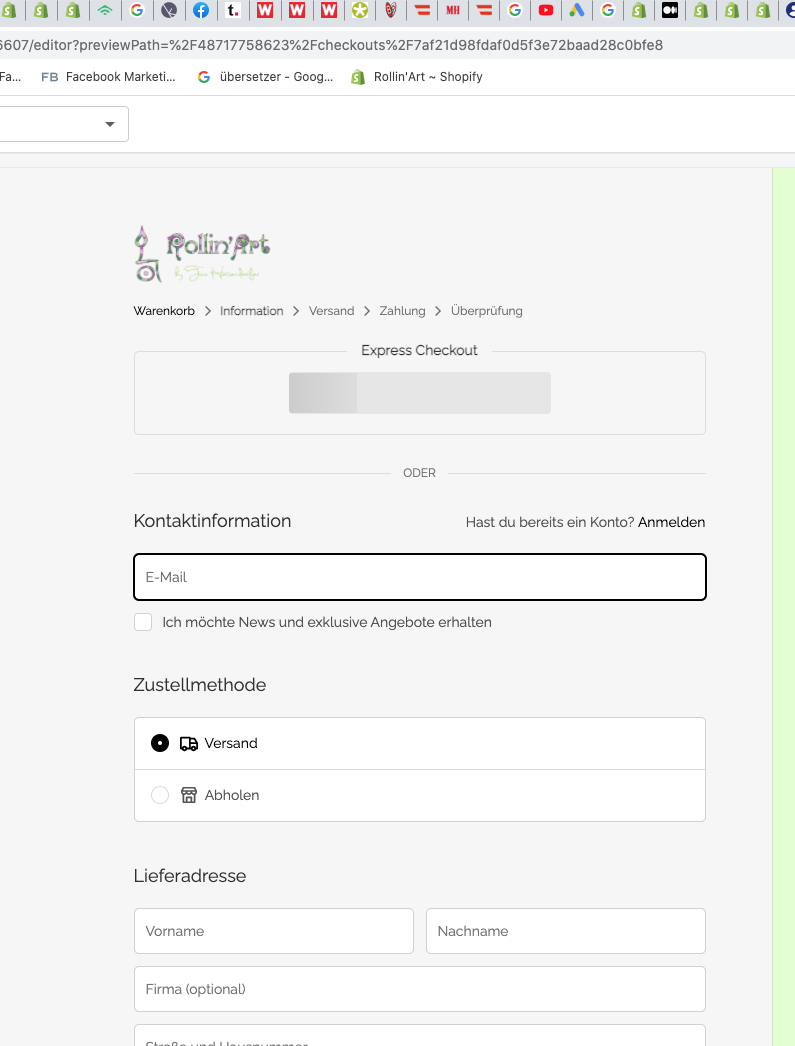
Task: Click the Rollin'Art store logo
Action: tap(202, 253)
